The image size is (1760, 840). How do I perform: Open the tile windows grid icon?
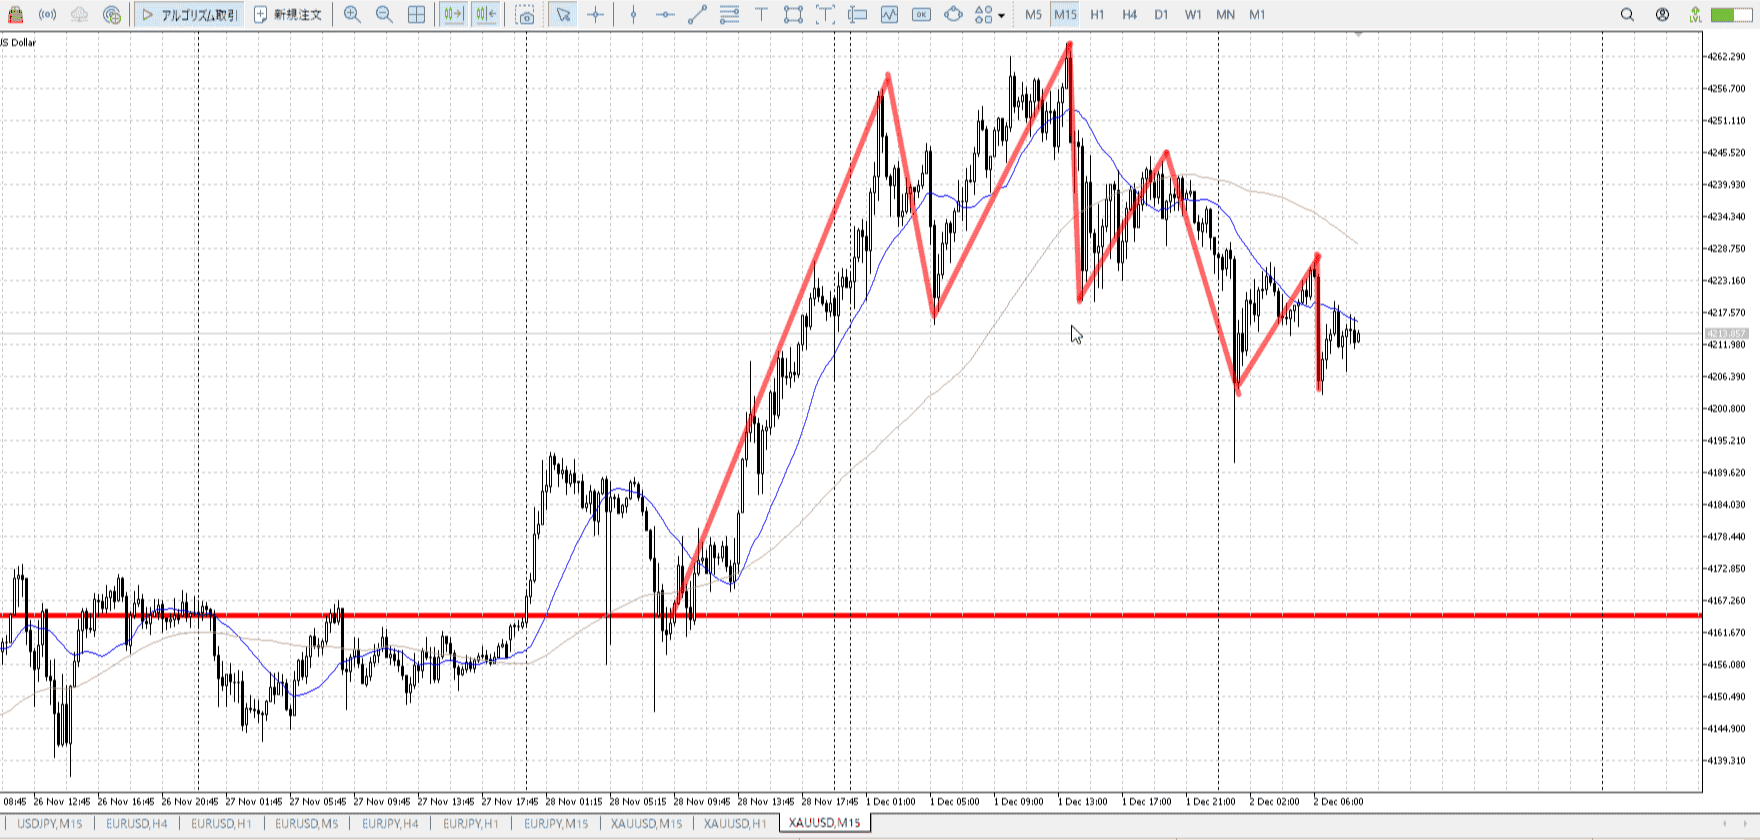pos(417,15)
